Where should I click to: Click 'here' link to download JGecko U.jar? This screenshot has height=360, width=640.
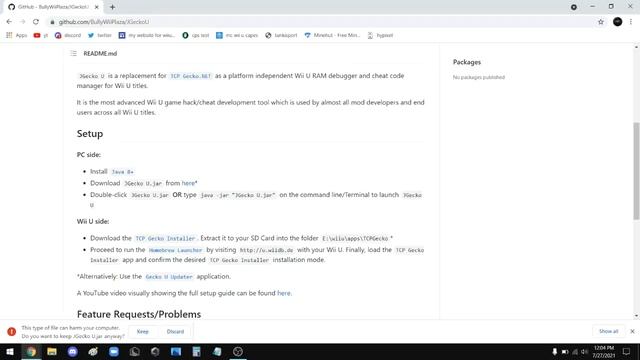(x=188, y=183)
